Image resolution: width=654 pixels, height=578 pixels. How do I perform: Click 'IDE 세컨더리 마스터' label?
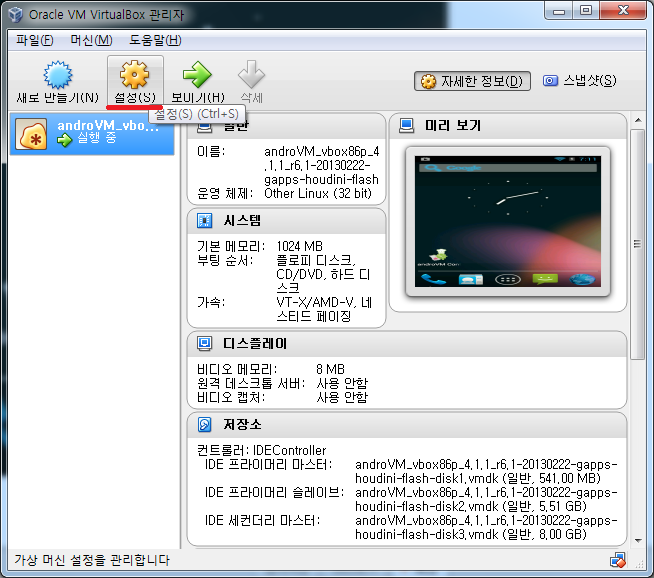pyautogui.click(x=262, y=520)
